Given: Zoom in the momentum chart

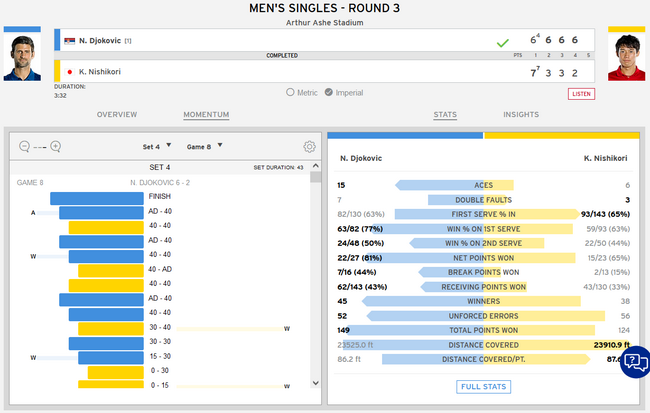Looking at the screenshot, I should coord(56,146).
